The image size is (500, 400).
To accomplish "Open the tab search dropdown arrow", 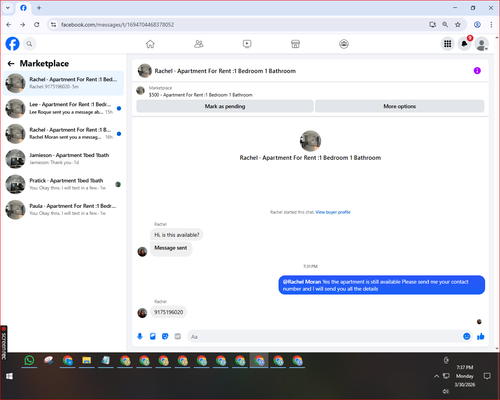I will pyautogui.click(x=8, y=8).
